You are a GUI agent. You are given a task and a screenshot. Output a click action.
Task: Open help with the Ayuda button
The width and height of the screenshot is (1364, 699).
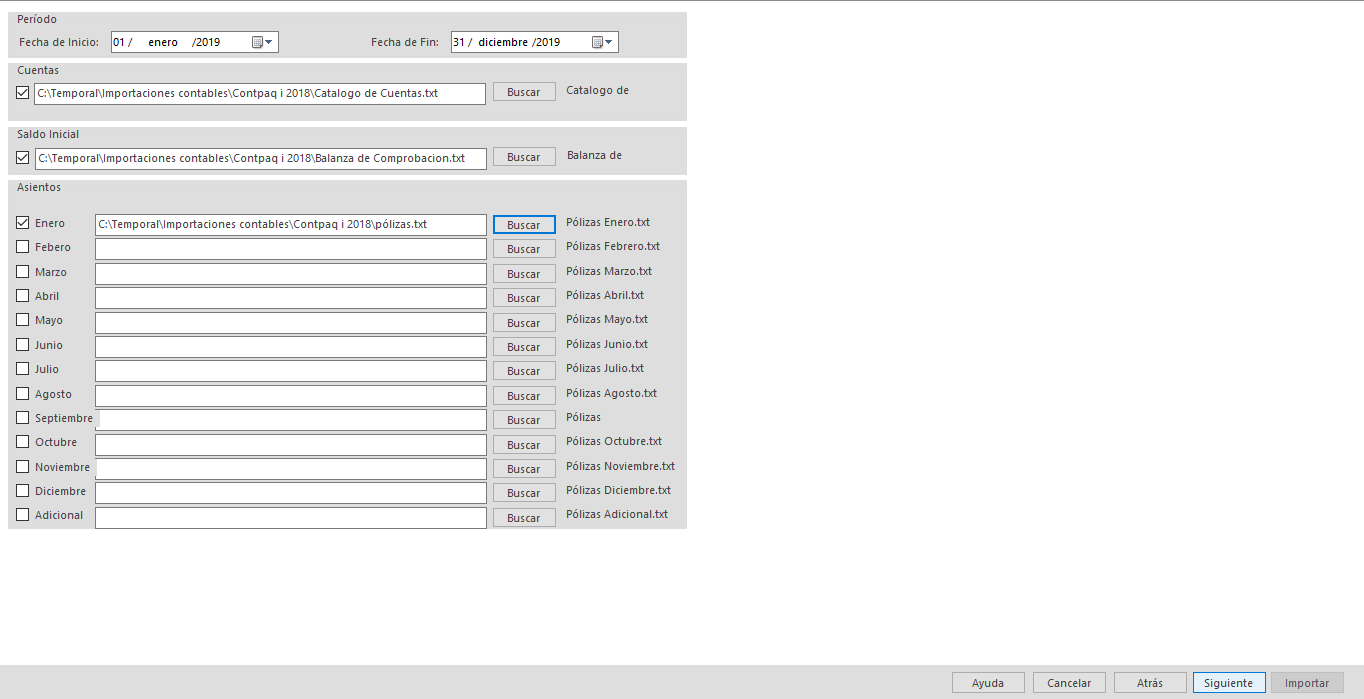point(988,683)
